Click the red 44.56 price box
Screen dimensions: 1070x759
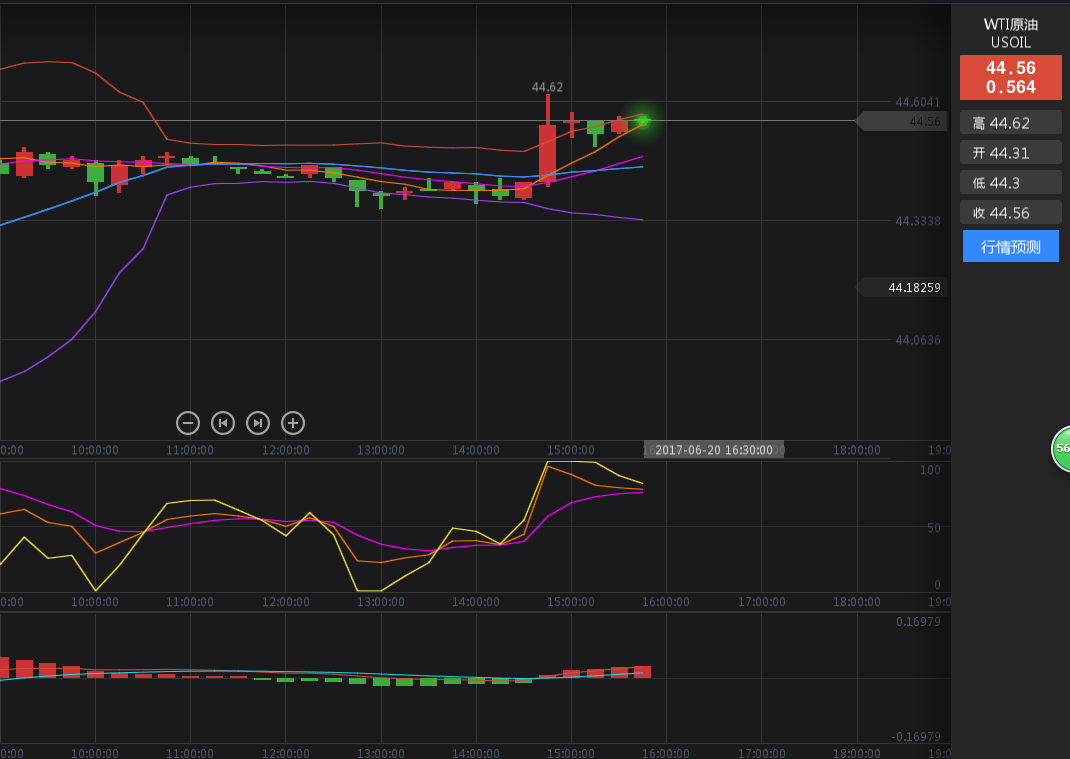click(x=1010, y=77)
